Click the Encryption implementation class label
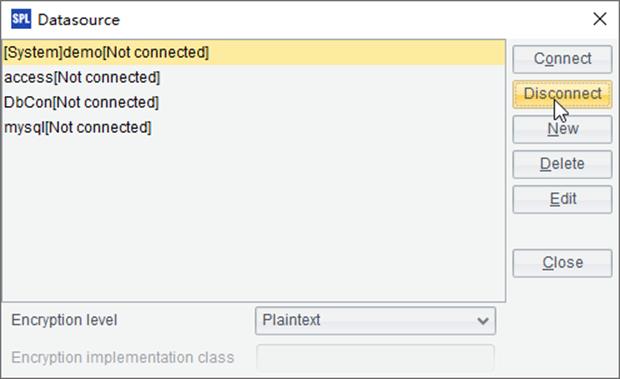 point(123,358)
